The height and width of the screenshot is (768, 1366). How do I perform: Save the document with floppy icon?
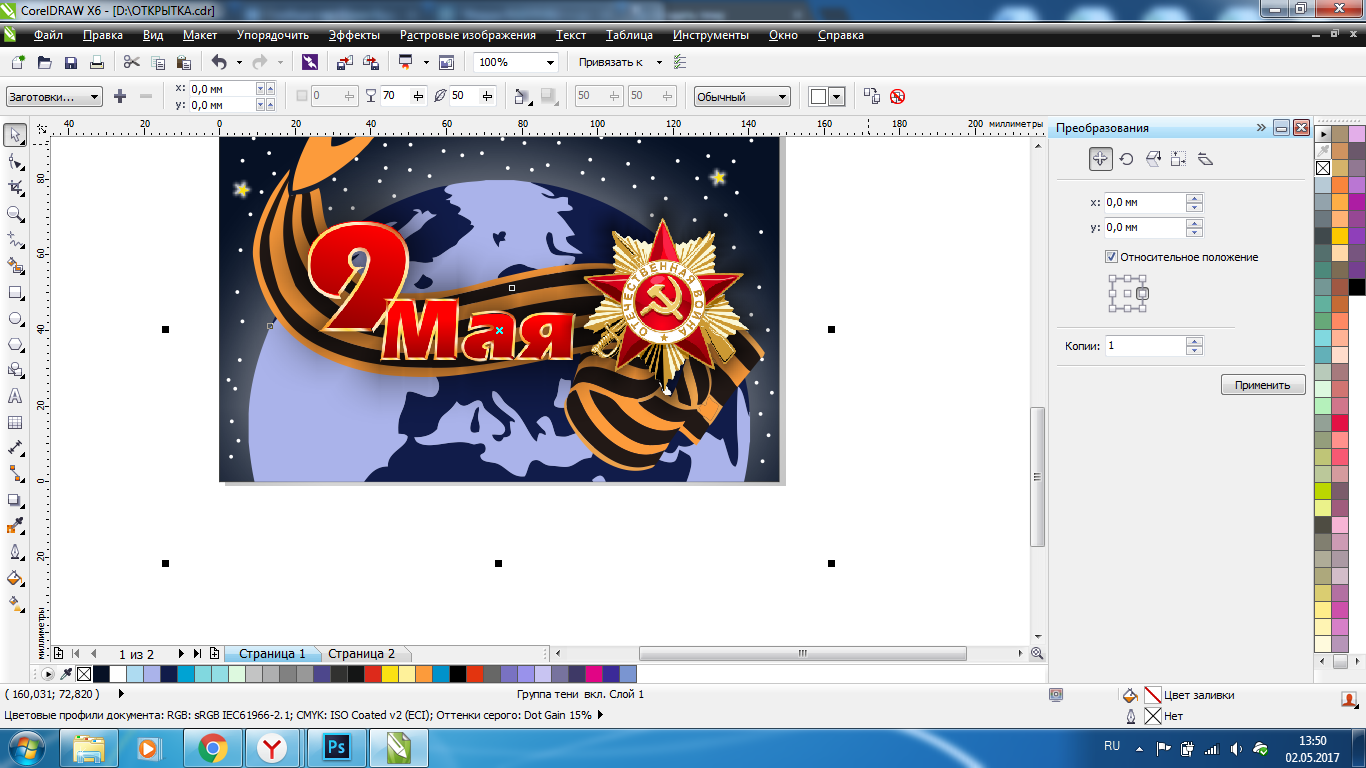[71, 62]
